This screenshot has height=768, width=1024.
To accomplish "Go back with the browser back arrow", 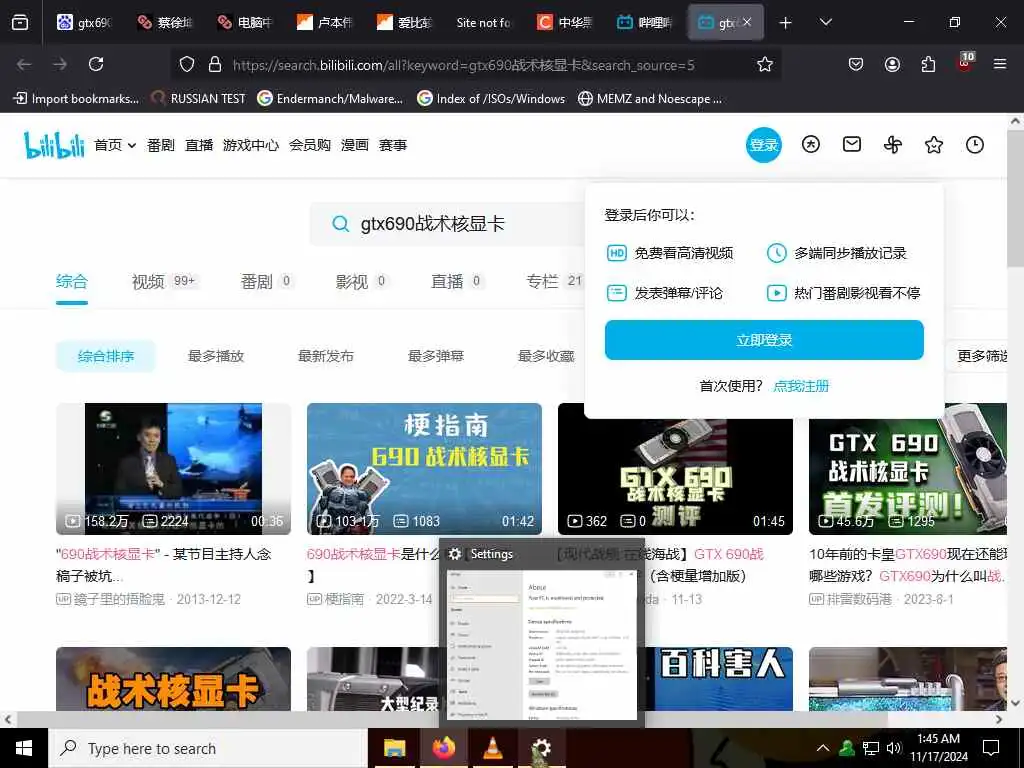I will click(24, 64).
